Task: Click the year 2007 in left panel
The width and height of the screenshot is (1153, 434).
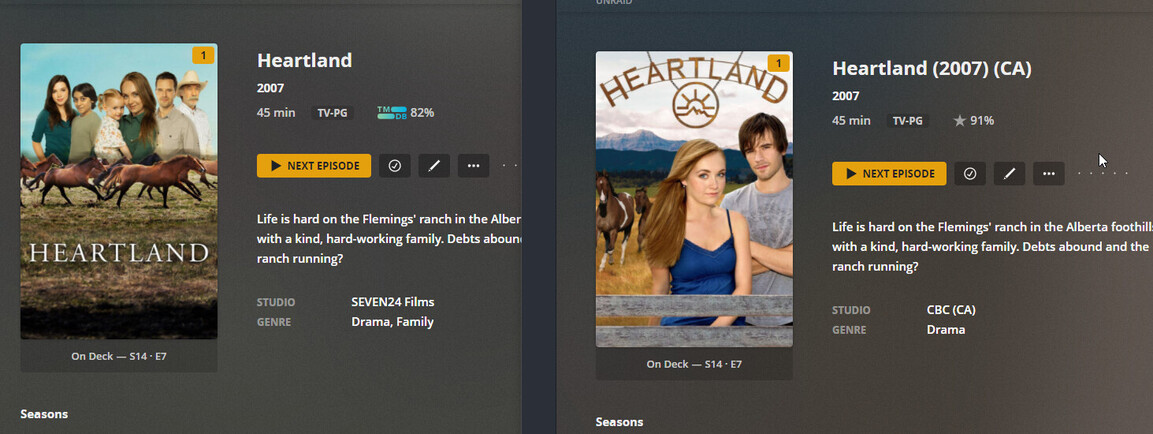Action: 271,88
